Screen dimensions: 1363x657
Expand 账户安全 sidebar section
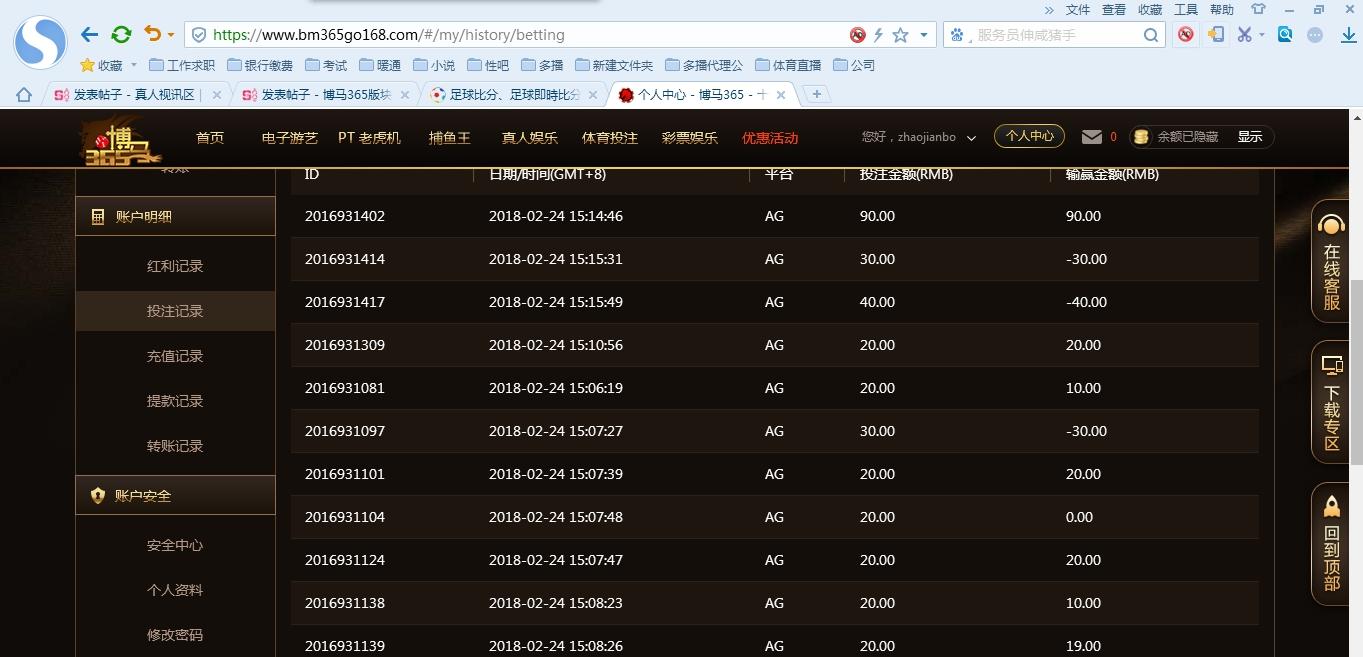175,495
